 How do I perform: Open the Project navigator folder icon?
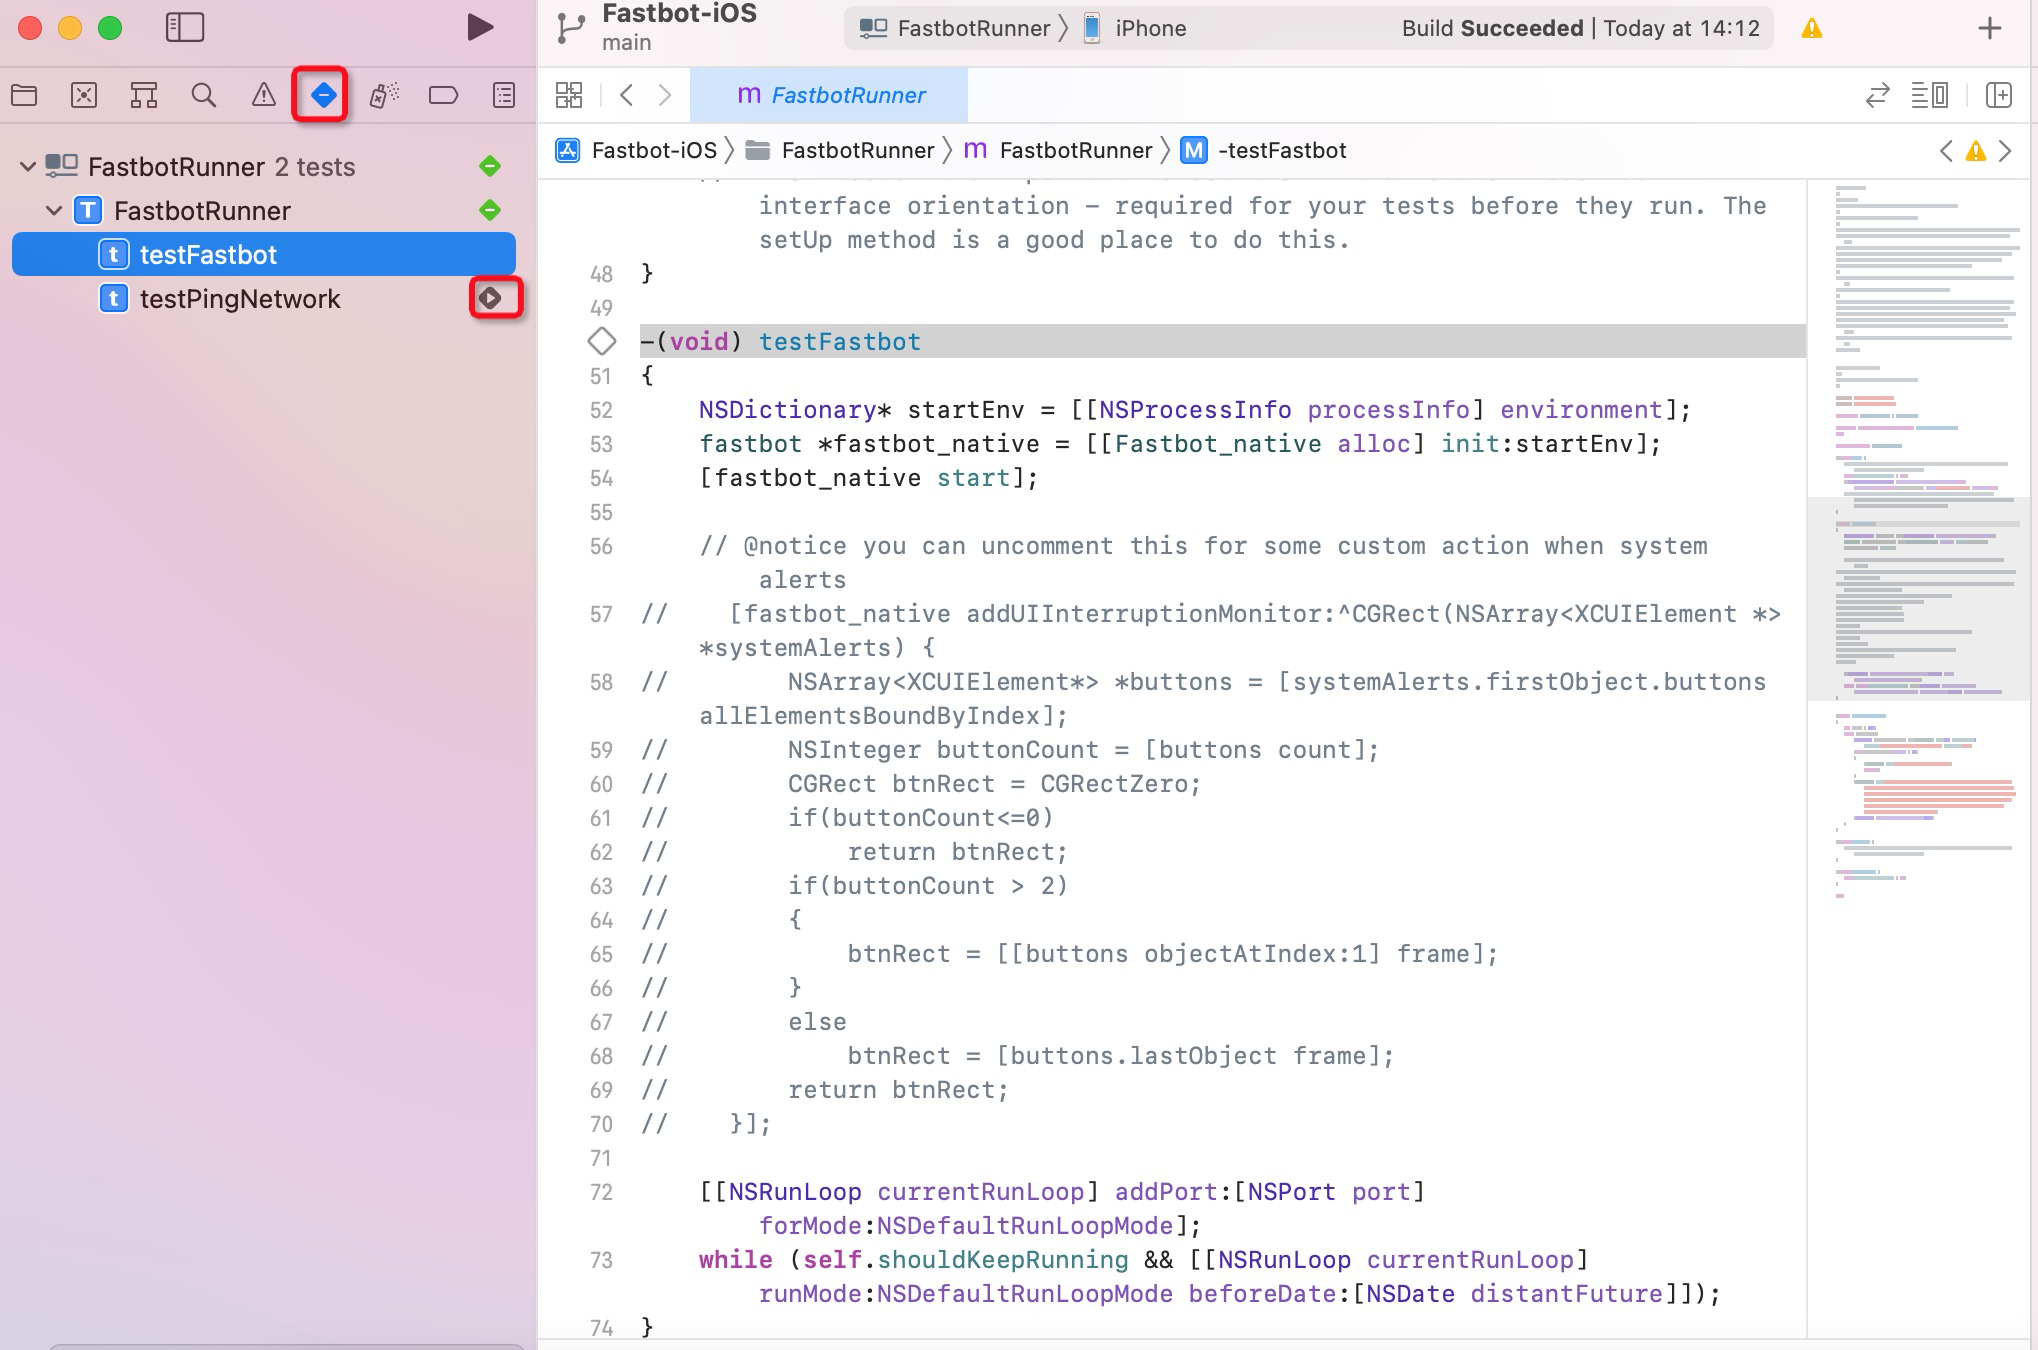25,95
